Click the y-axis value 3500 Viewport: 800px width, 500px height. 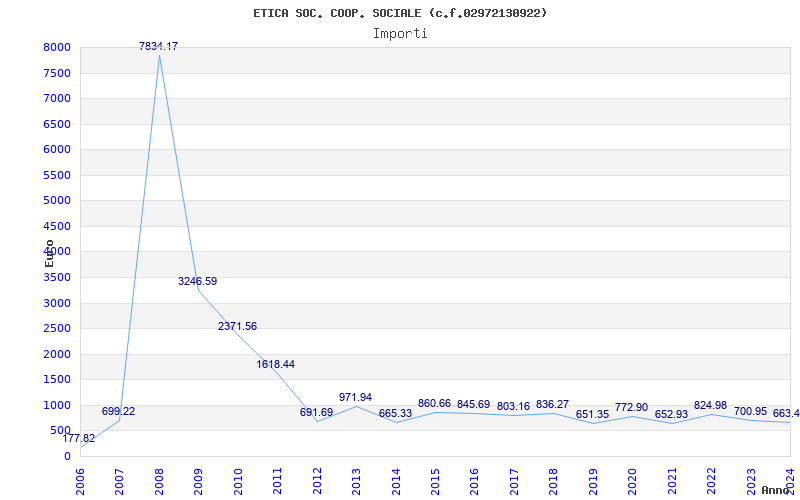click(x=57, y=278)
